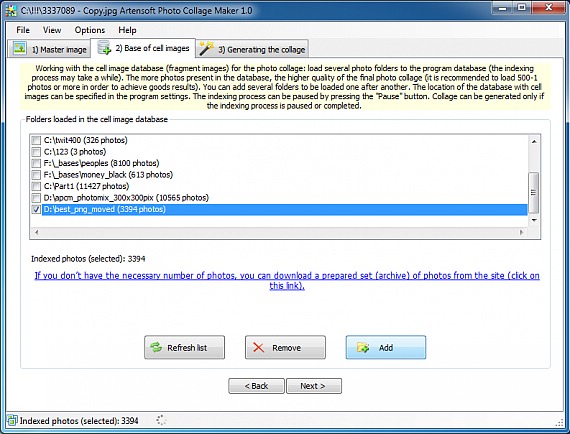Open the Options menu
Image resolution: width=570 pixels, height=434 pixels.
[90, 30]
